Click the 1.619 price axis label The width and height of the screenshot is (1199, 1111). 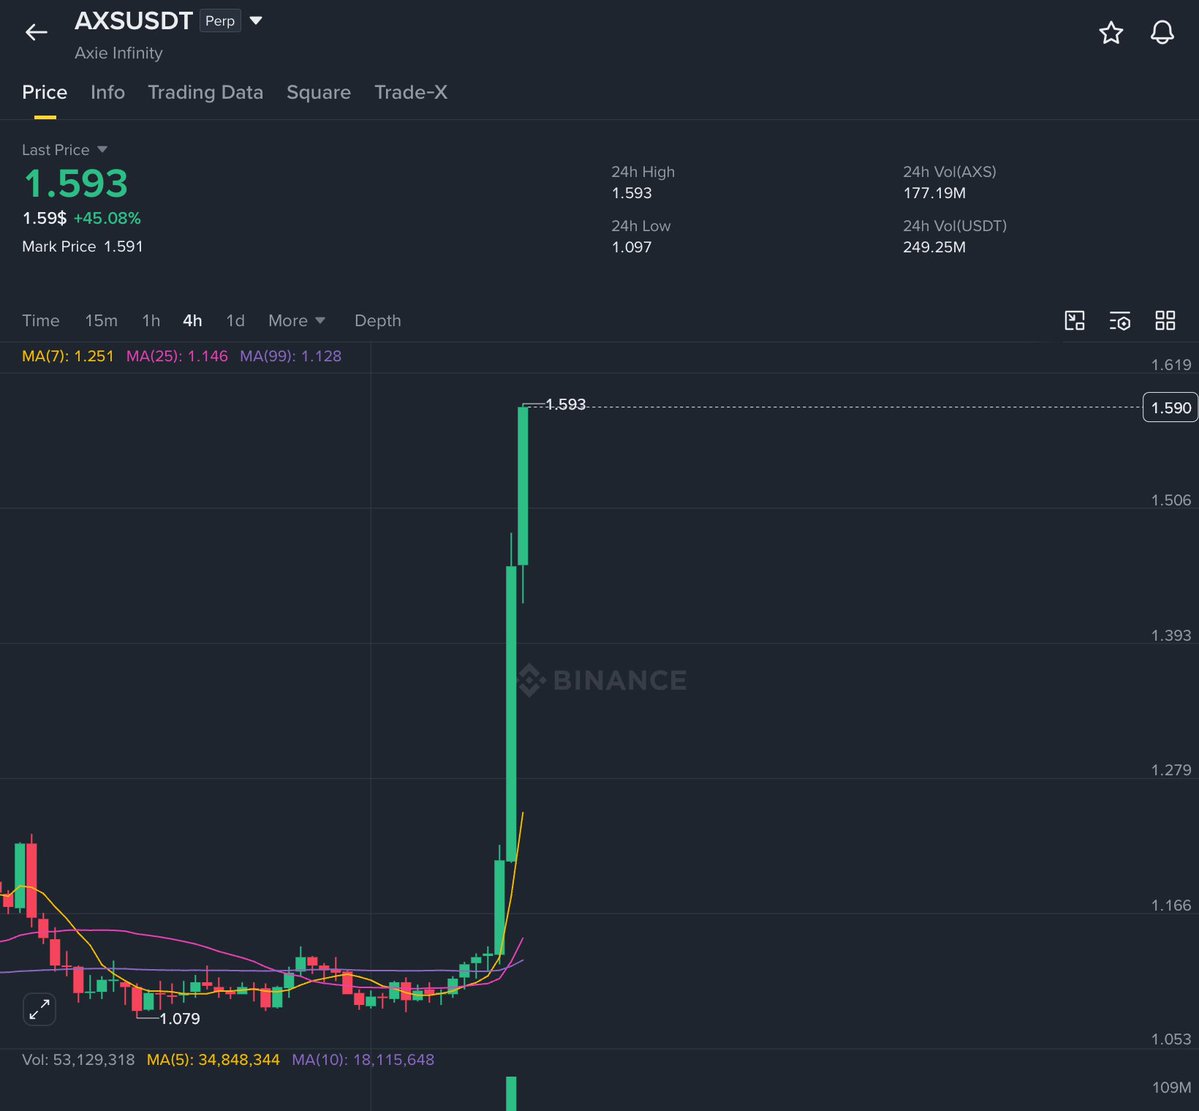[1171, 365]
